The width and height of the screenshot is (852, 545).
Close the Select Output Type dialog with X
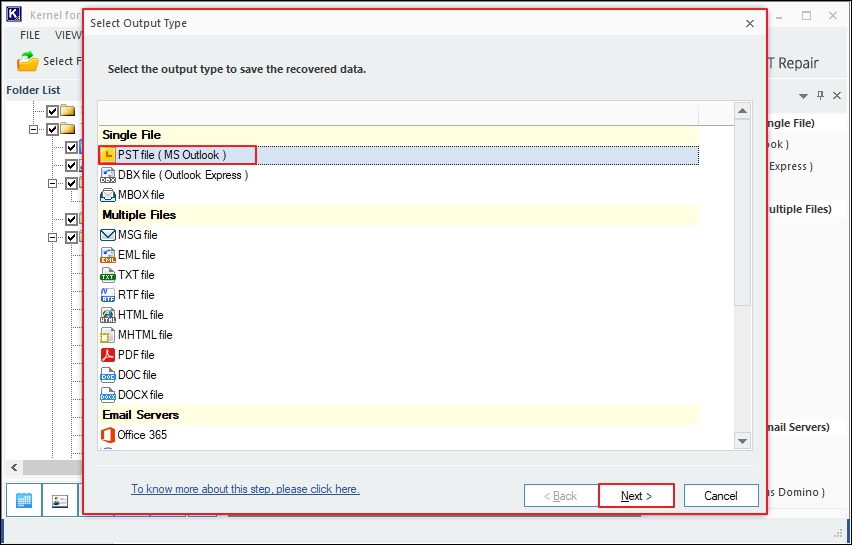[750, 24]
